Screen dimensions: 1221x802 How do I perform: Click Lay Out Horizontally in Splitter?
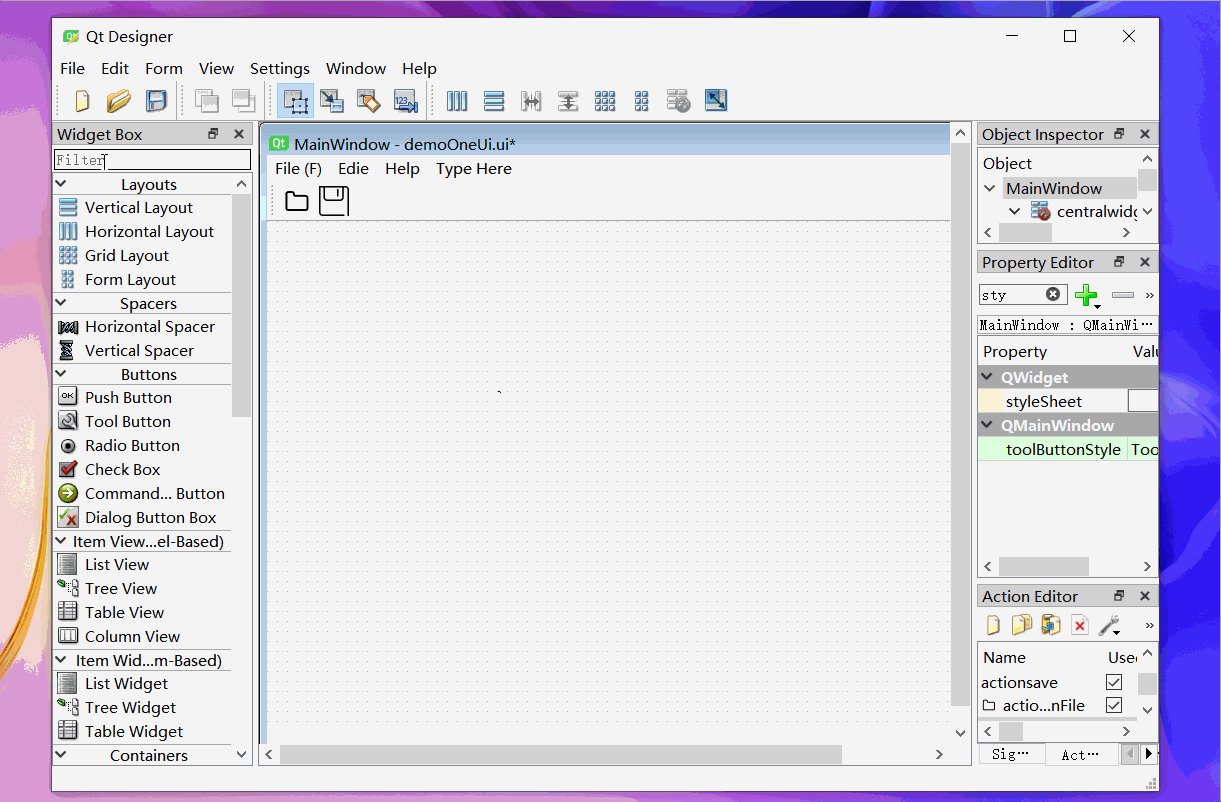(x=531, y=100)
